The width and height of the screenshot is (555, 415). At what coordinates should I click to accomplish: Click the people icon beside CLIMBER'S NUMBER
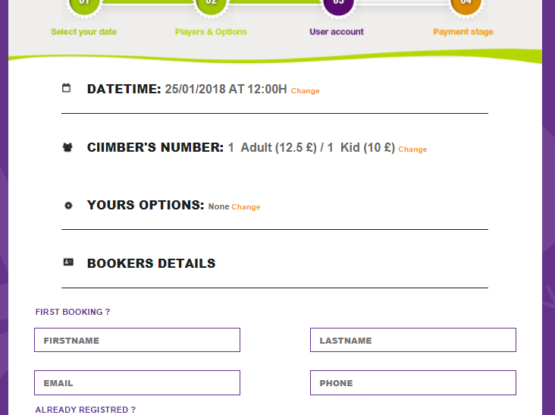[68, 147]
